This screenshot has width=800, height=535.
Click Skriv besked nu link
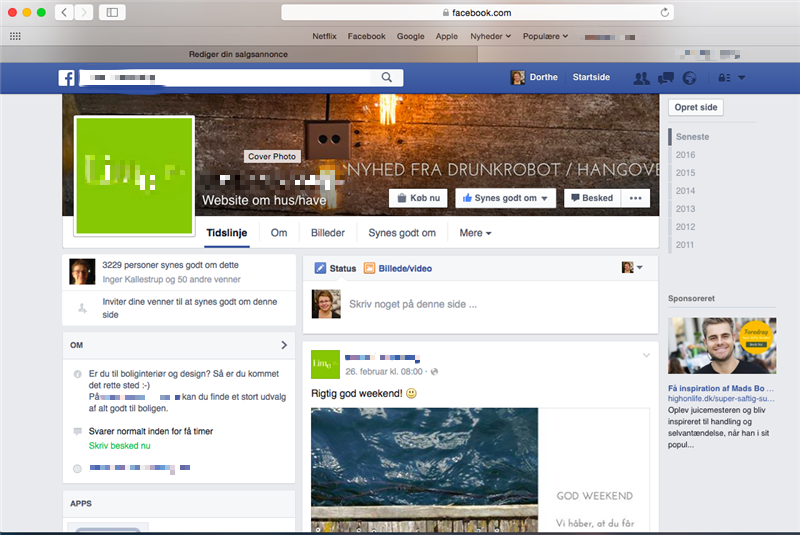pos(120,445)
